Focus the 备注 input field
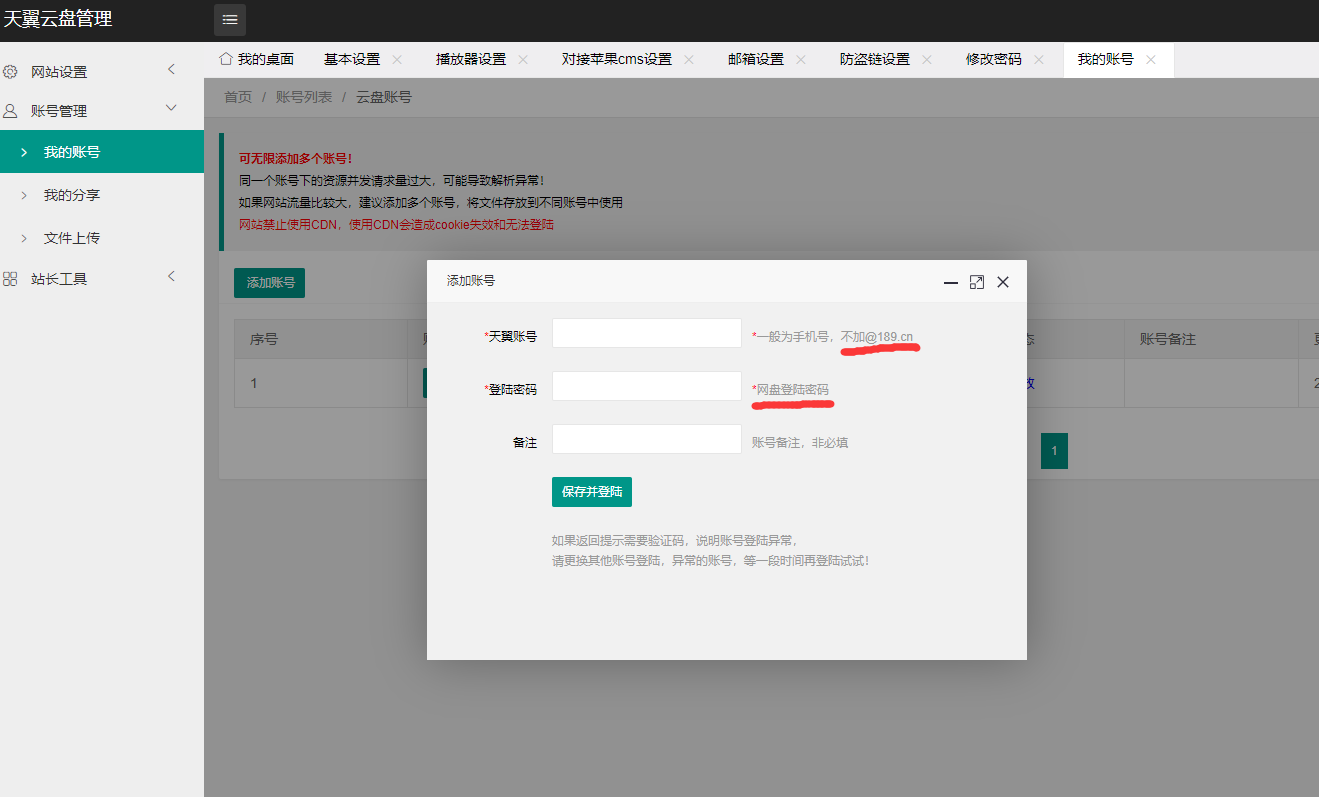The height and width of the screenshot is (797, 1319). tap(647, 439)
